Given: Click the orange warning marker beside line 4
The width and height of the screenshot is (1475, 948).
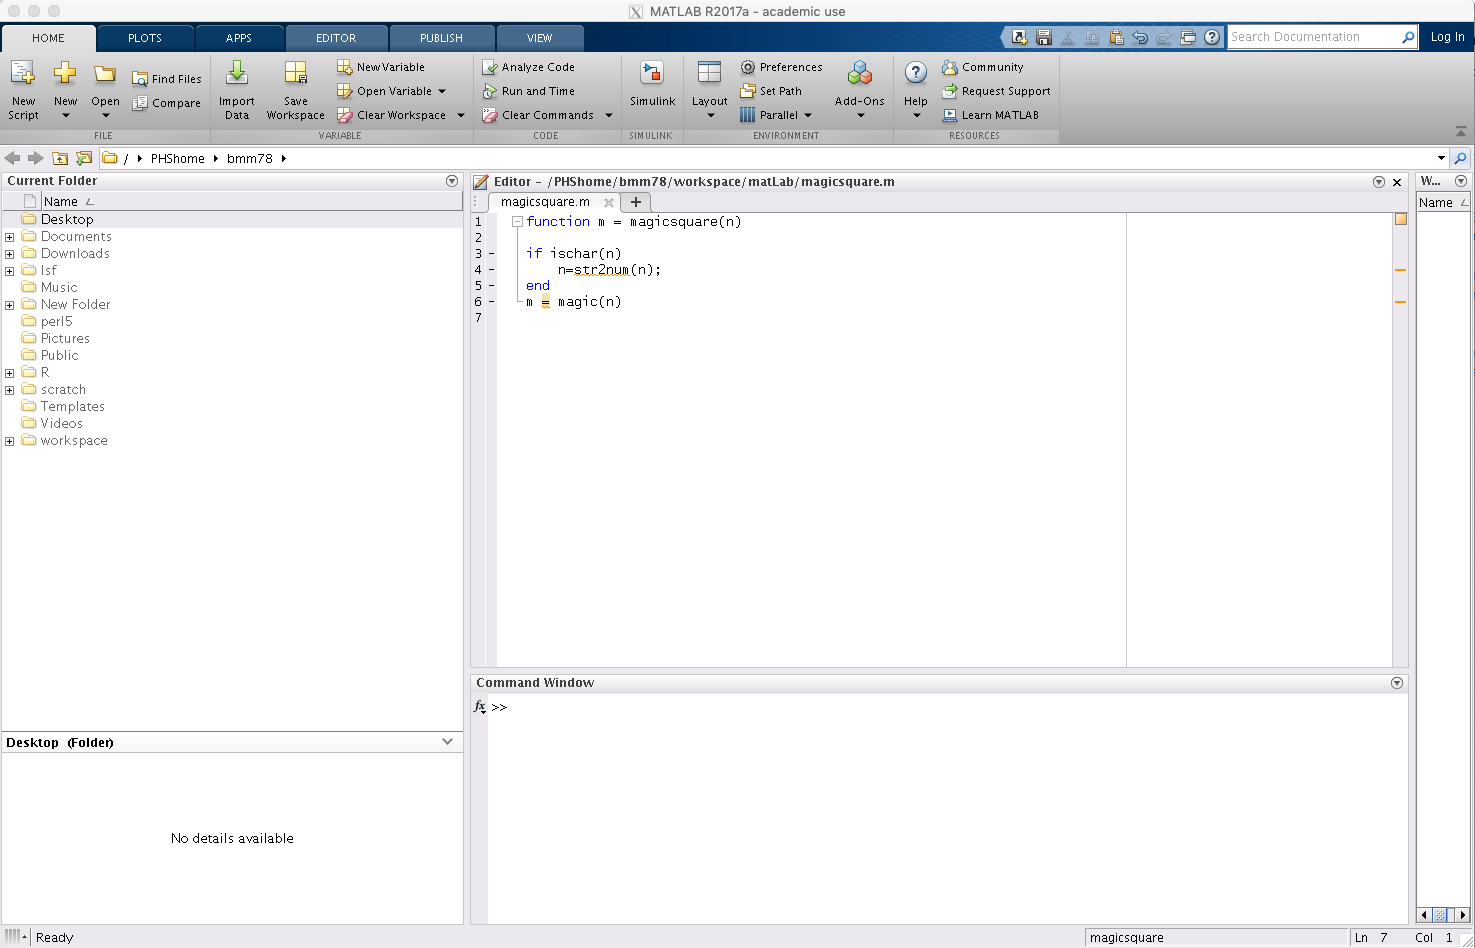Looking at the screenshot, I should [1400, 270].
